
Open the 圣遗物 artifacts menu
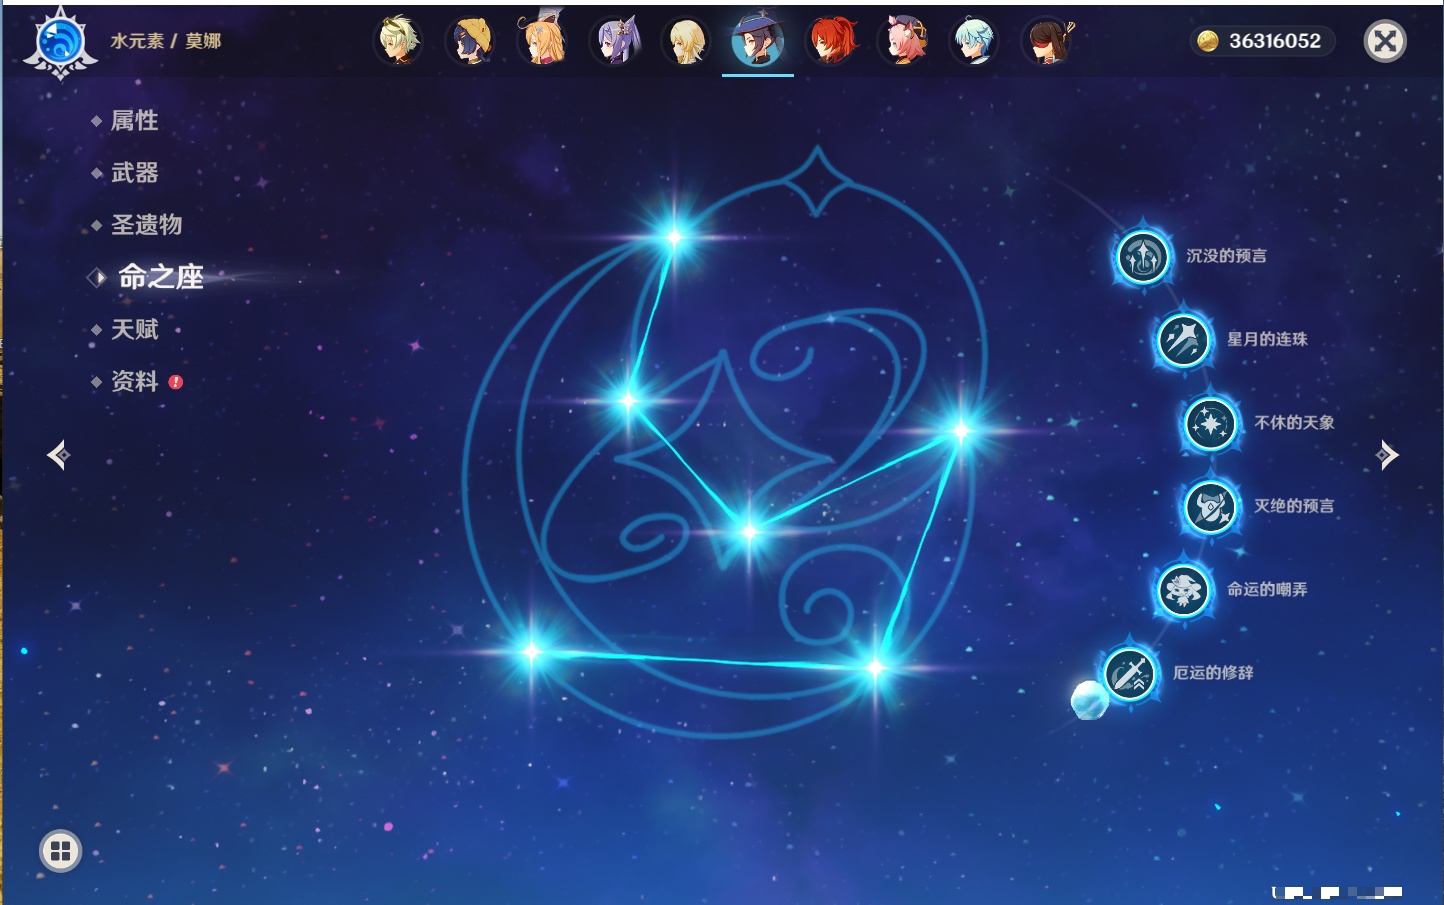point(147,225)
